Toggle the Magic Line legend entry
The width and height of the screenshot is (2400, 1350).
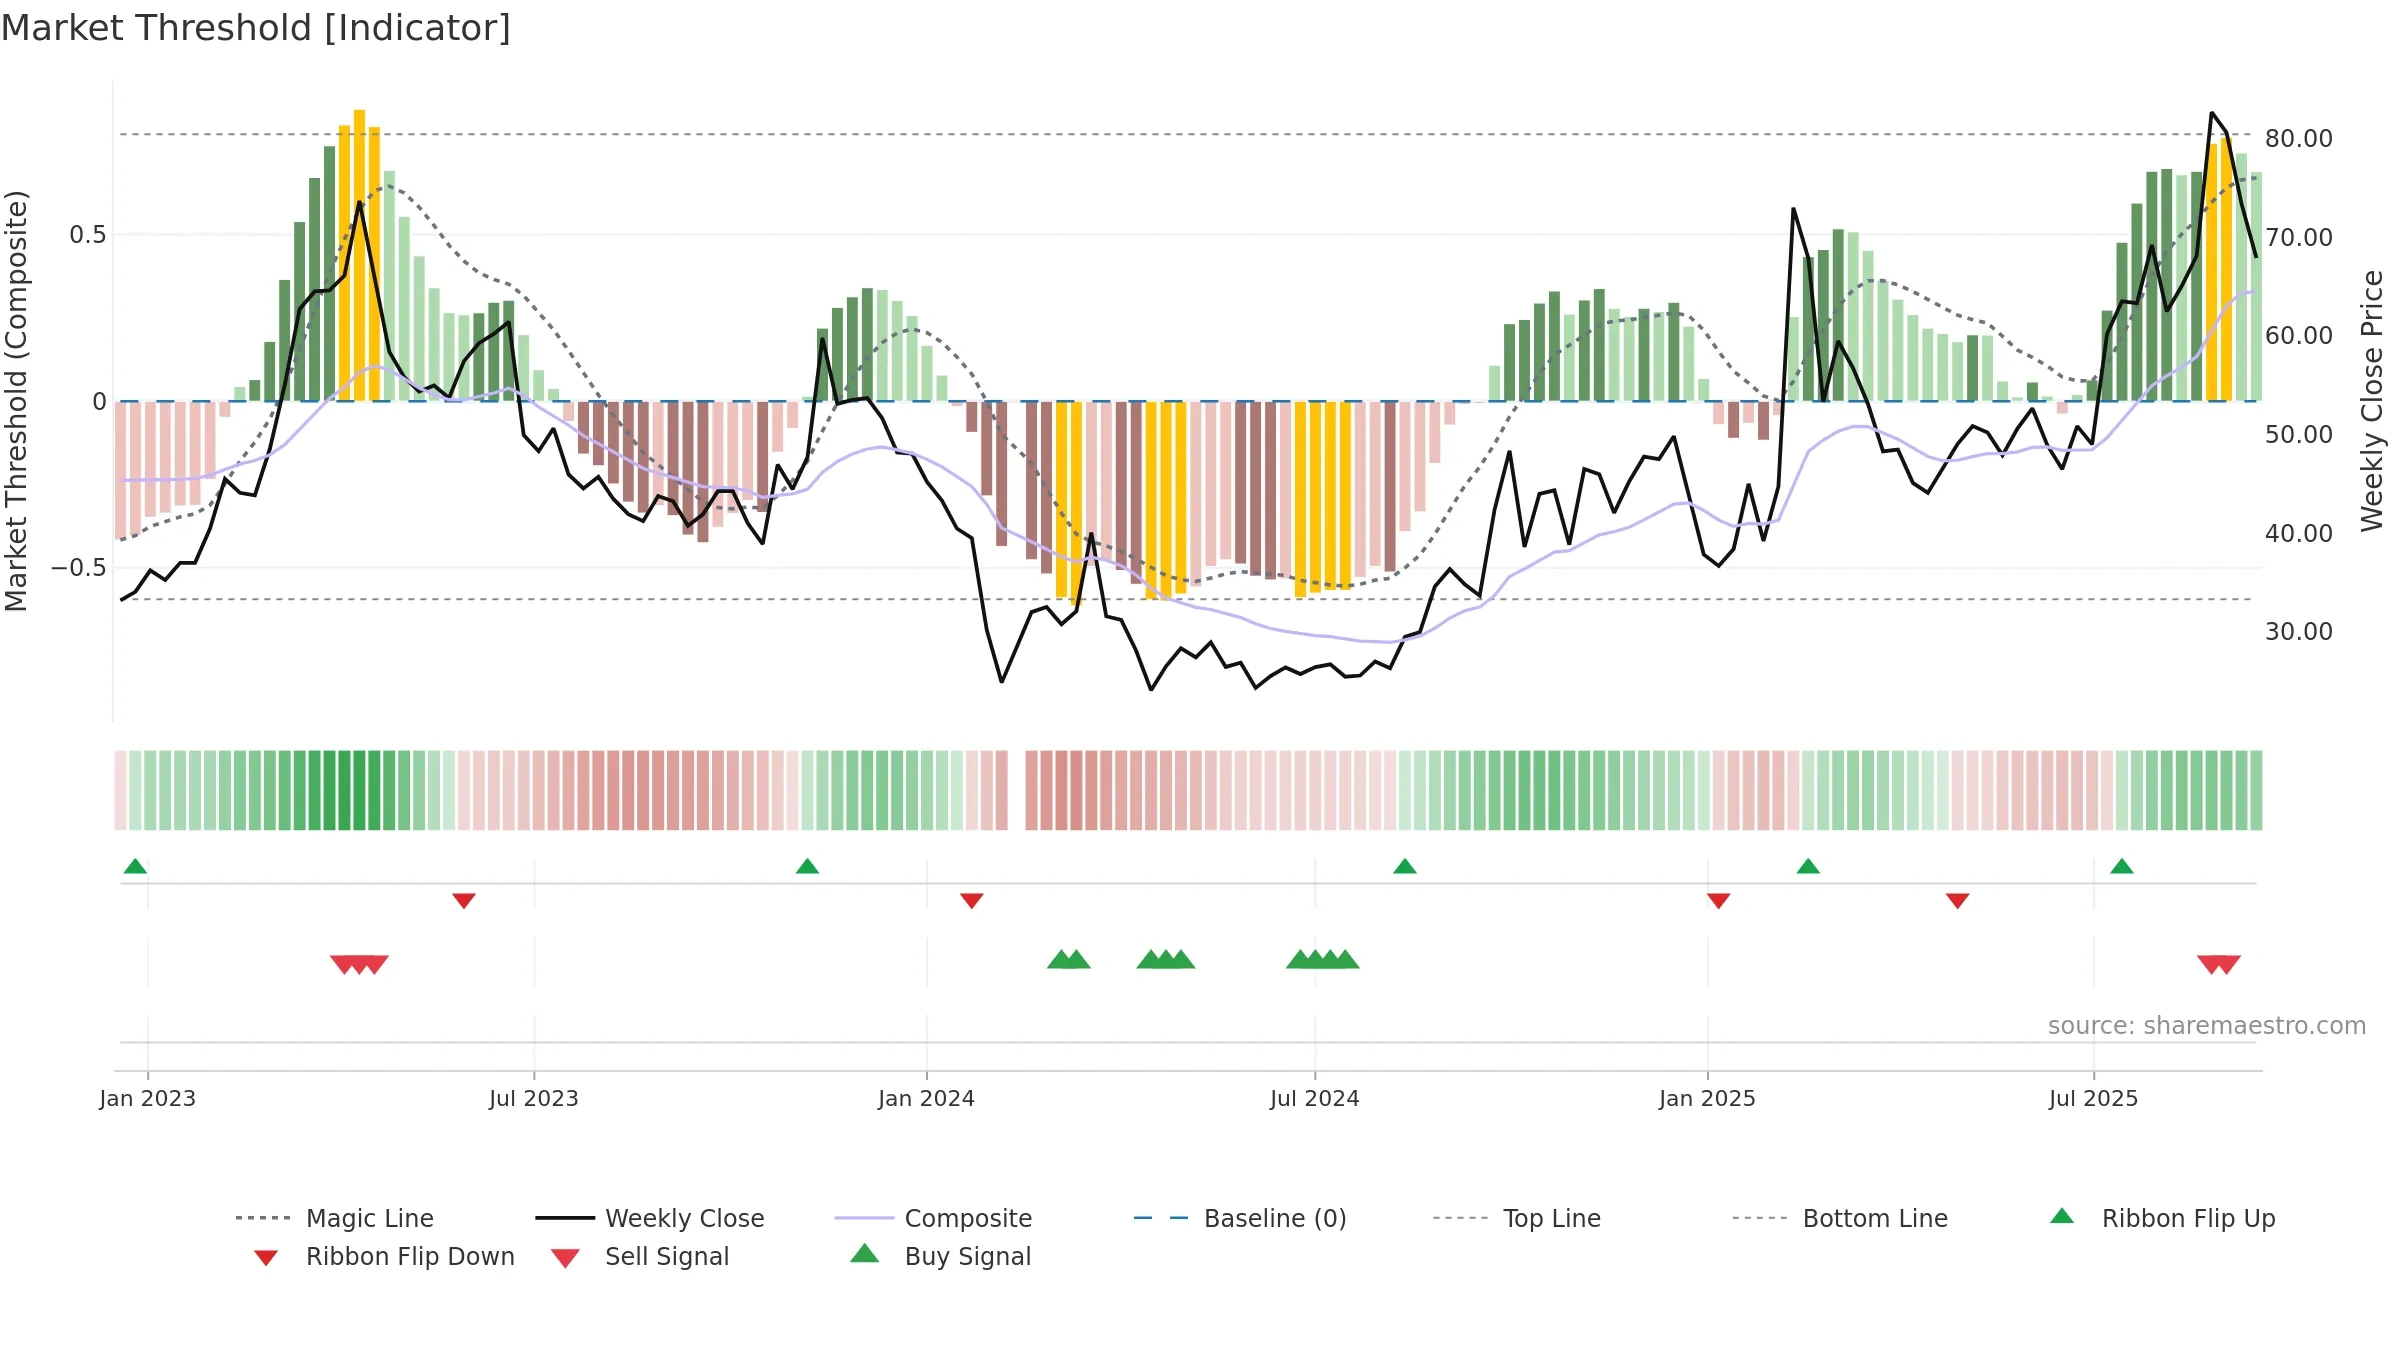(x=334, y=1218)
